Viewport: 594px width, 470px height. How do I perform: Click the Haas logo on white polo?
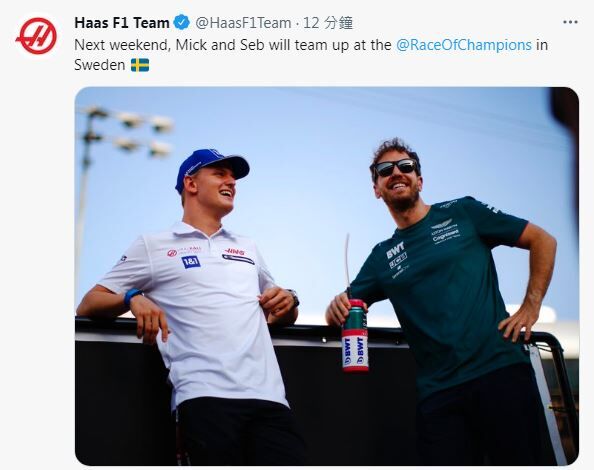[x=172, y=253]
